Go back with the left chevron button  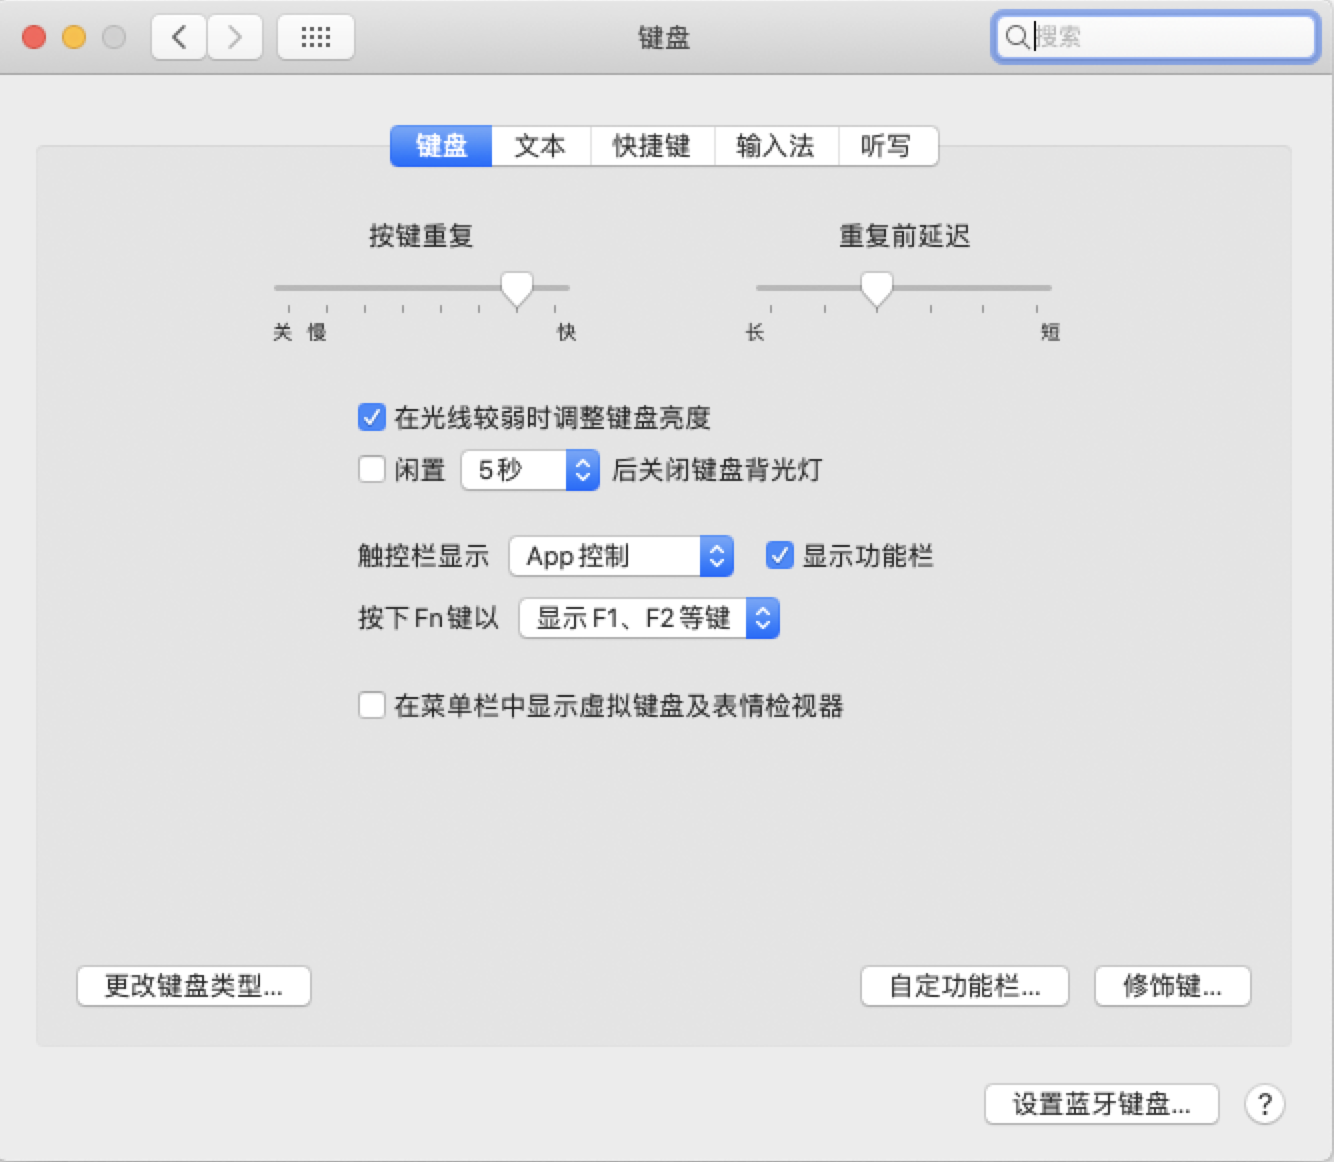tap(180, 37)
